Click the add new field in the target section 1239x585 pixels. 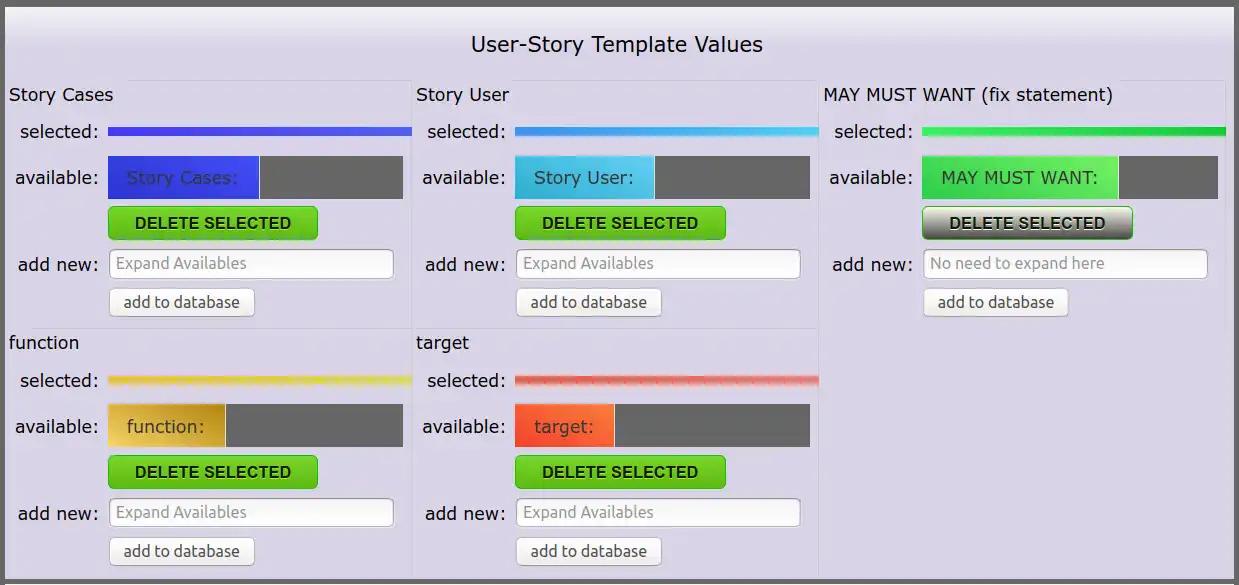[657, 512]
